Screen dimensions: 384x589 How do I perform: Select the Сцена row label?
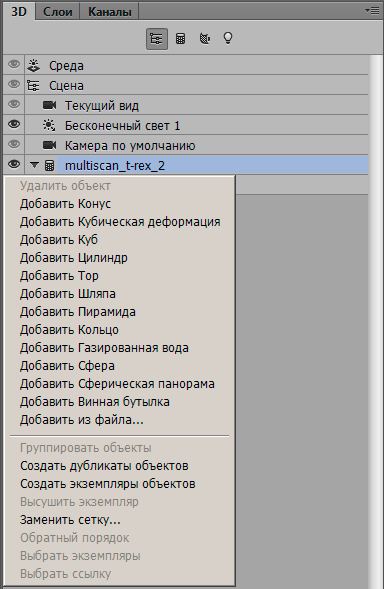point(66,86)
